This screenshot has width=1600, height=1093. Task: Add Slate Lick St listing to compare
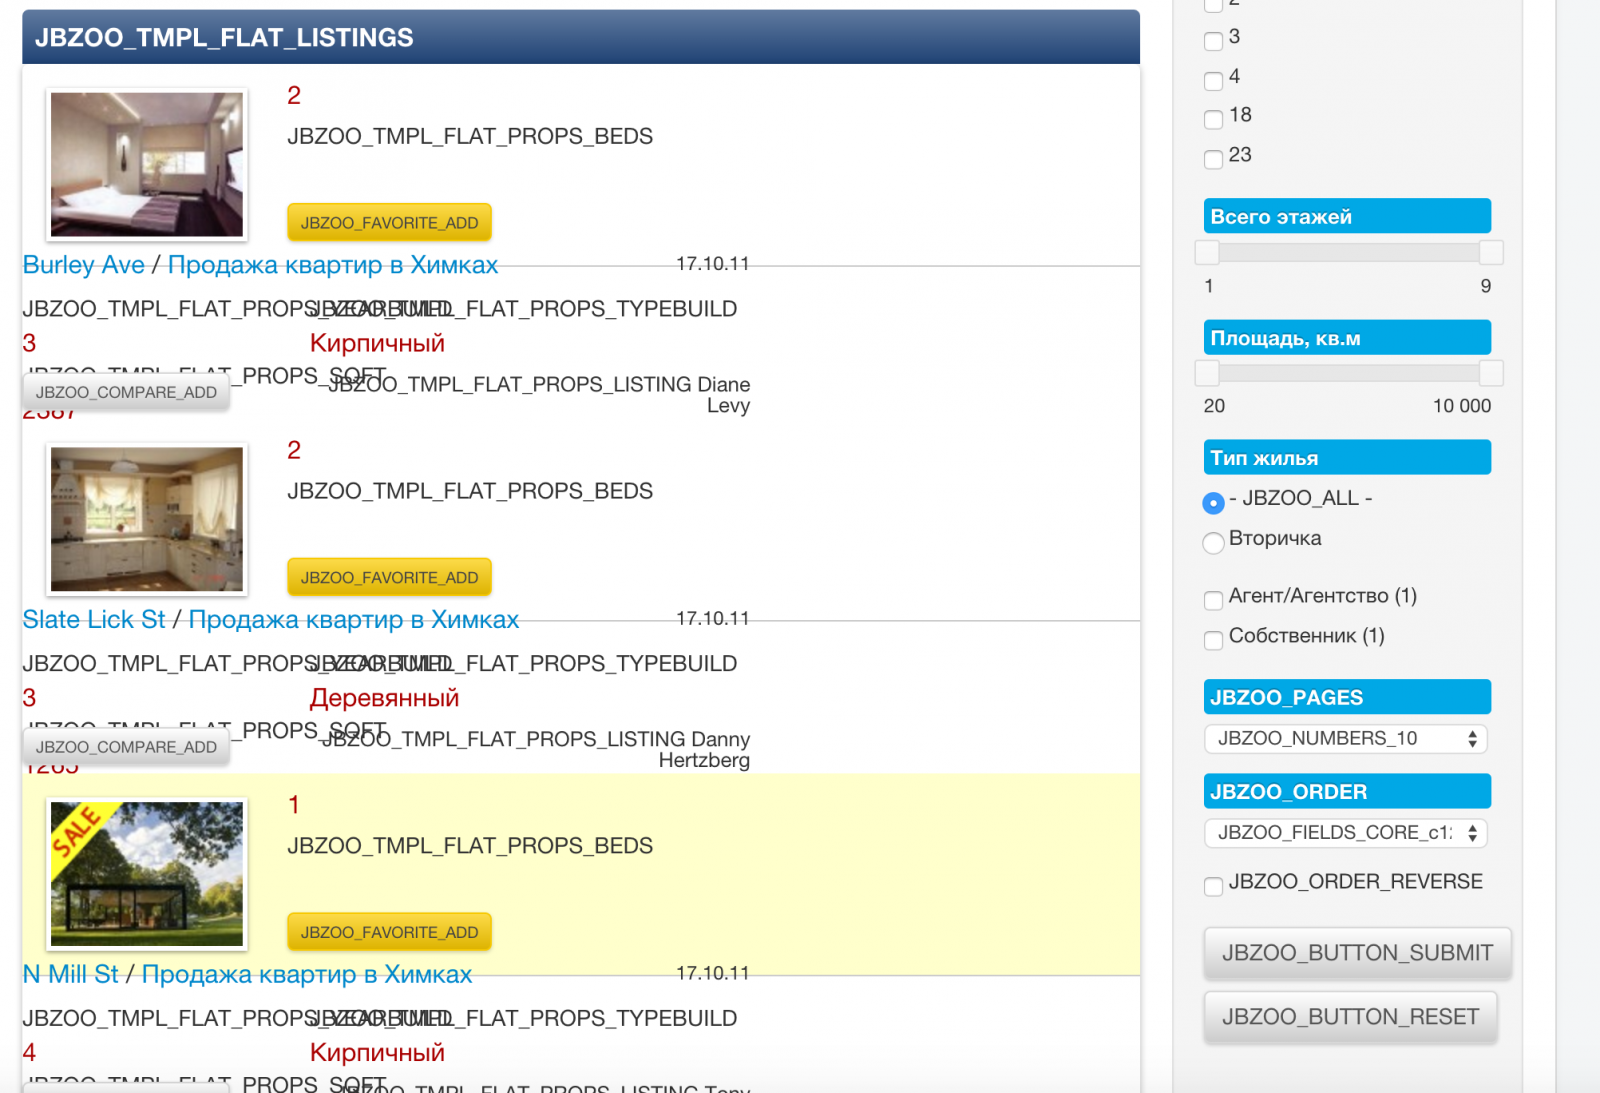(126, 748)
